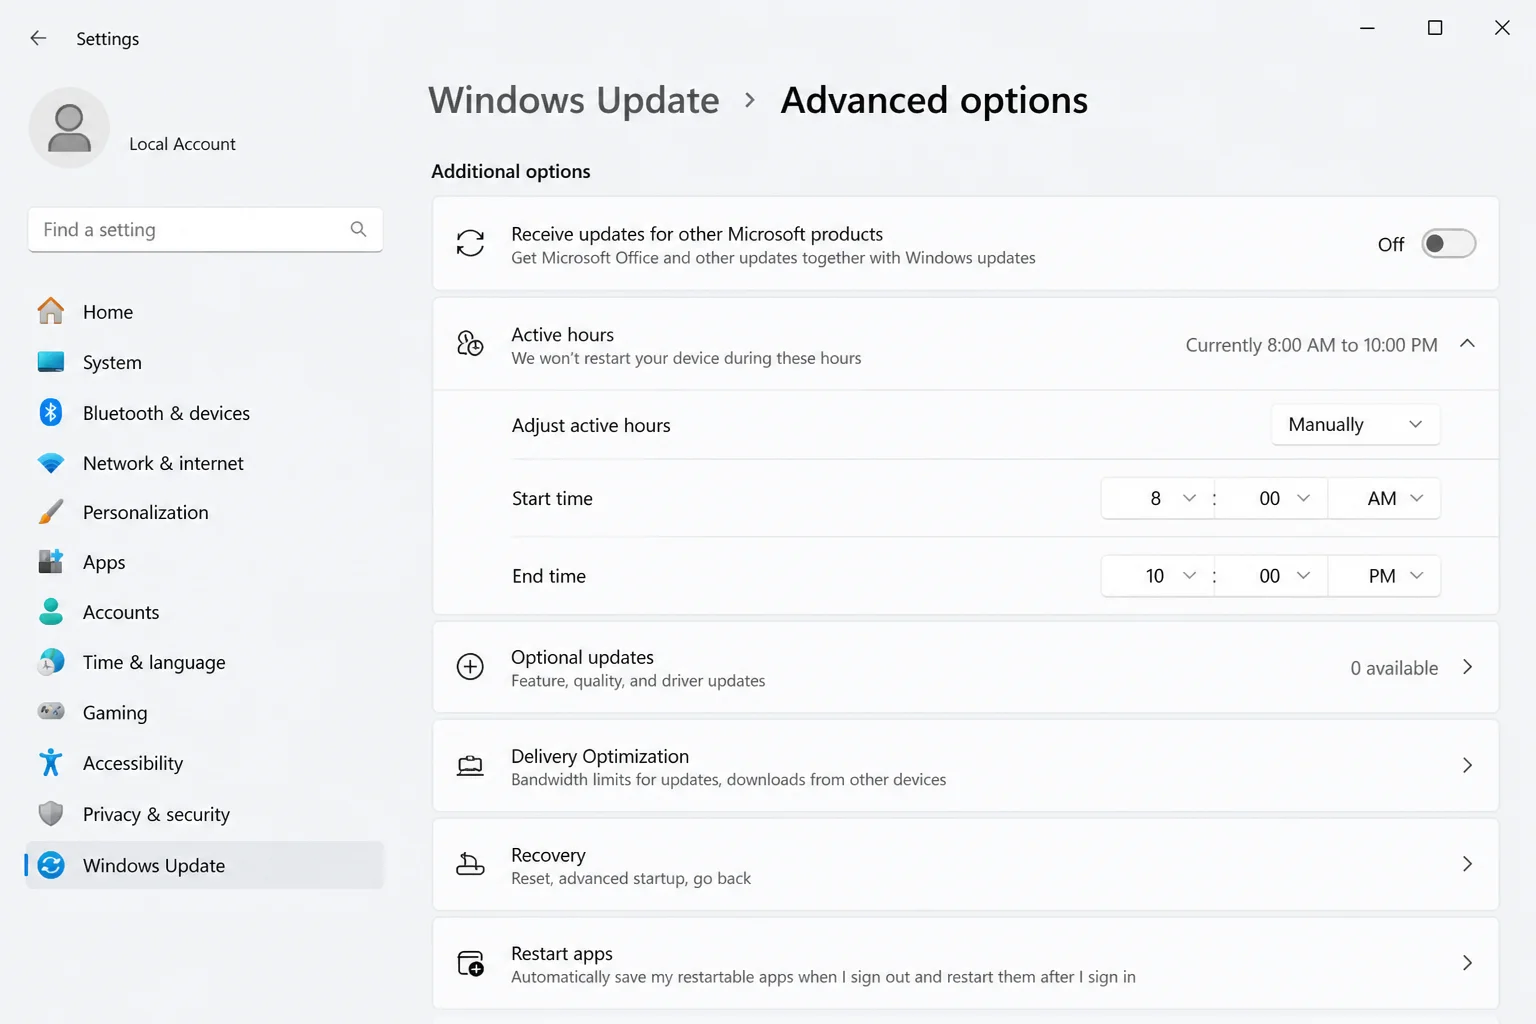Go to Apps settings
The width and height of the screenshot is (1536, 1024).
205,562
